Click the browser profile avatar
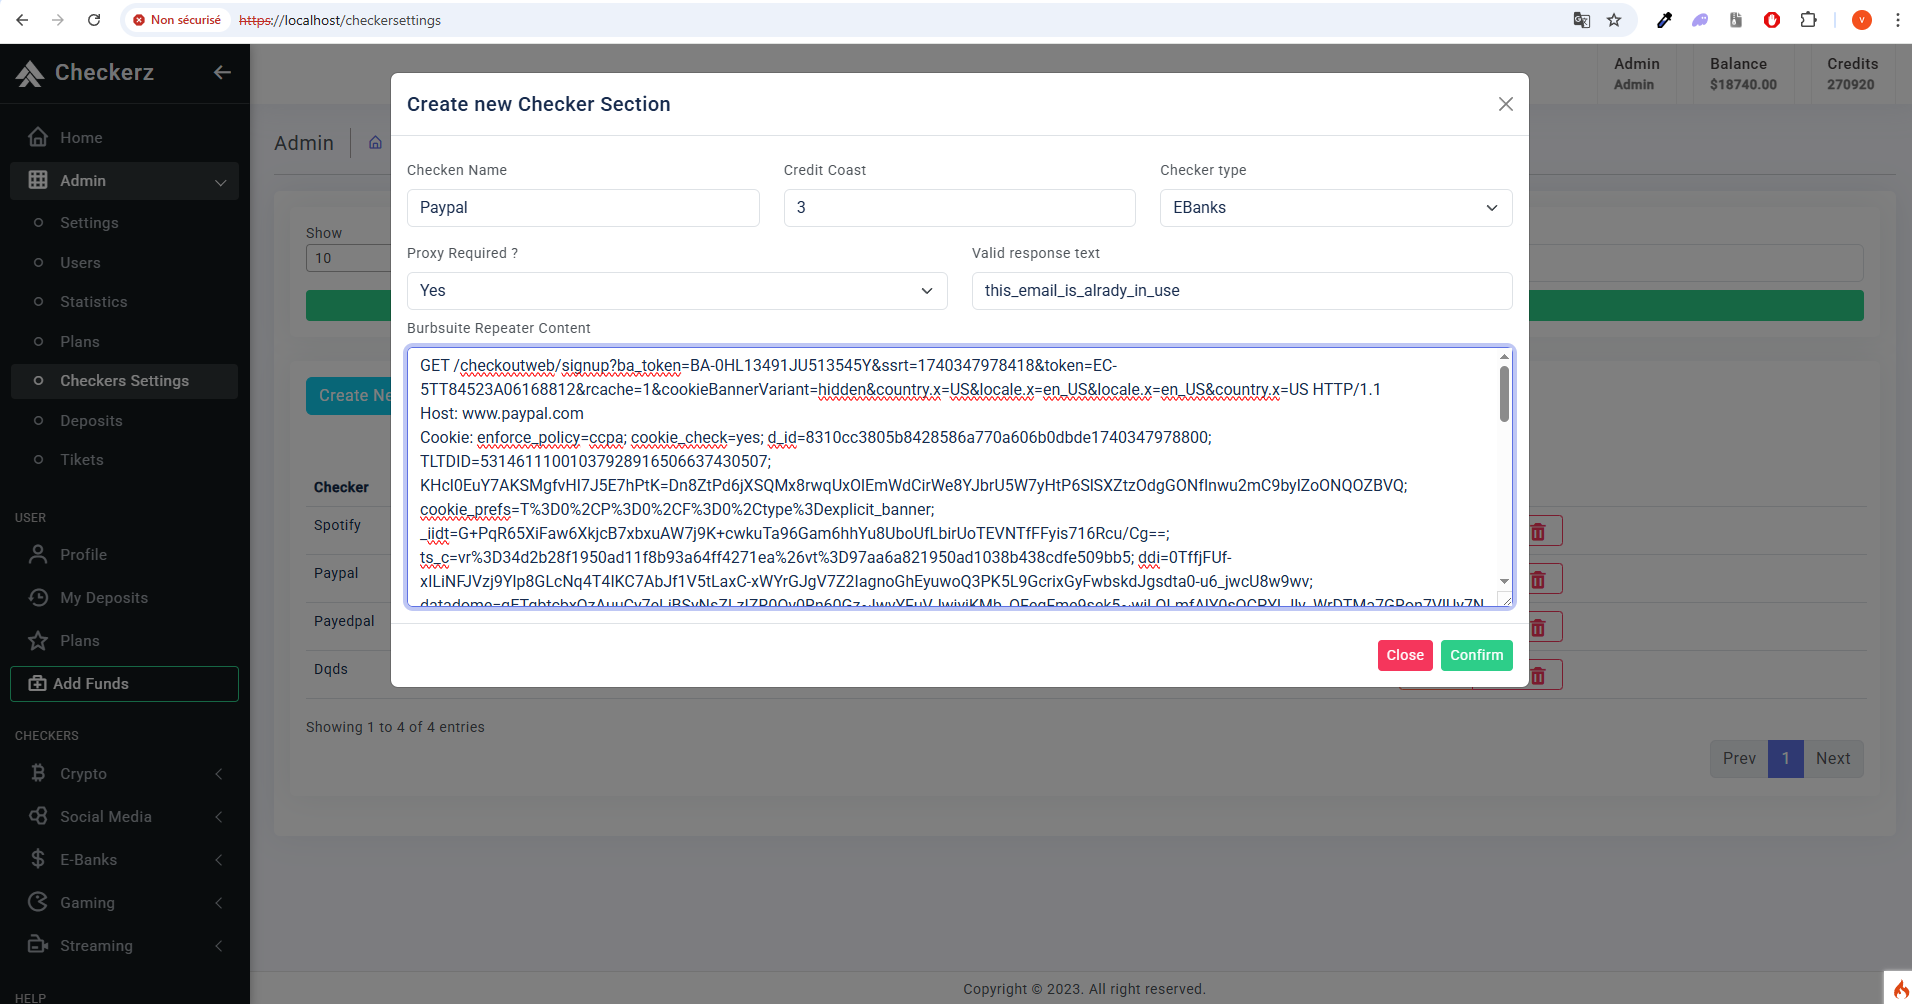 click(1862, 20)
